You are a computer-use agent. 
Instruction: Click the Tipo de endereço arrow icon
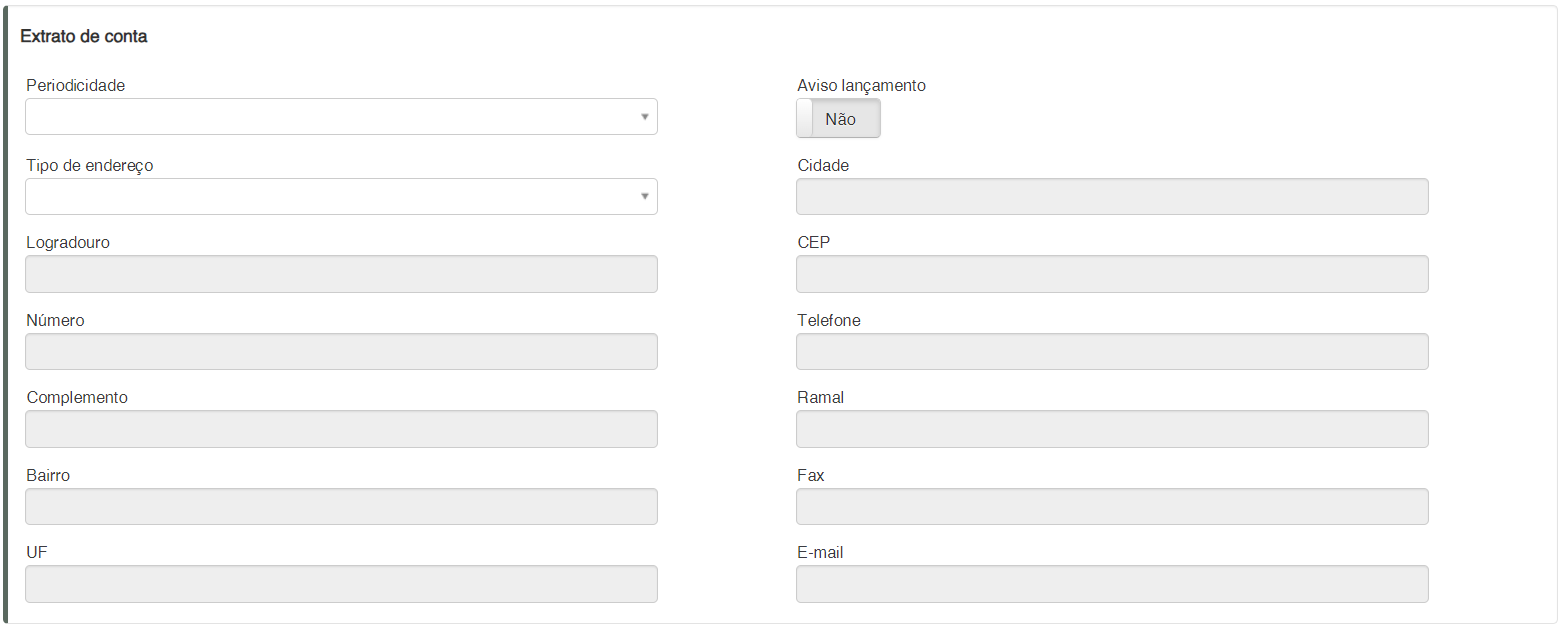click(x=645, y=197)
